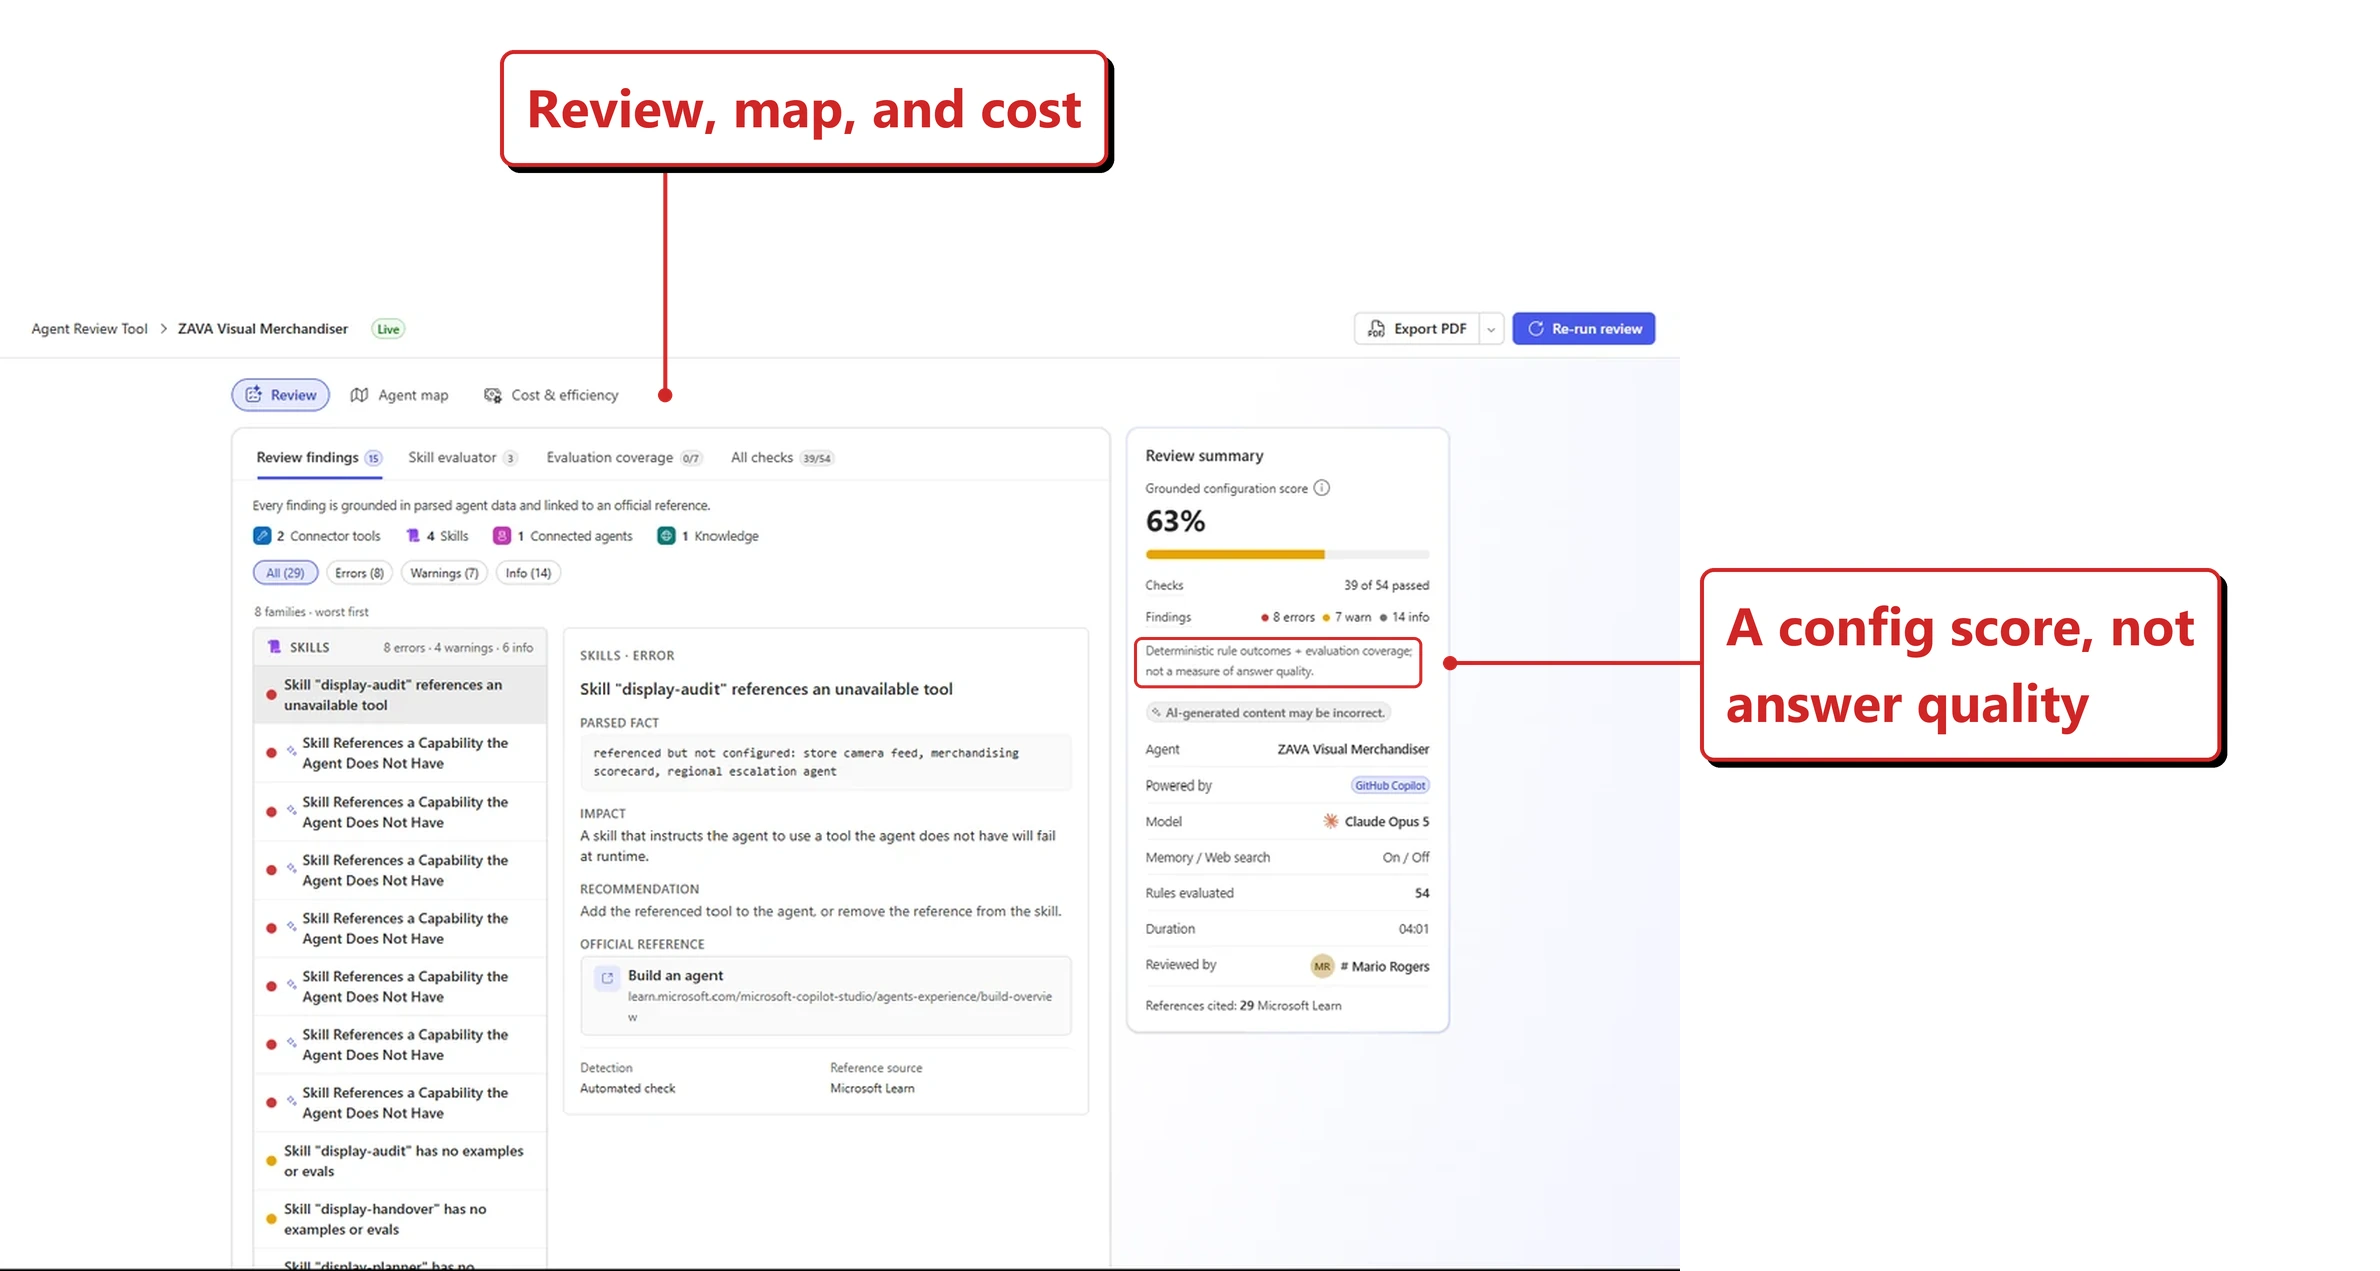Click the configuration score progress bar
This screenshot has height=1271, width=2380.
pyautogui.click(x=1287, y=554)
